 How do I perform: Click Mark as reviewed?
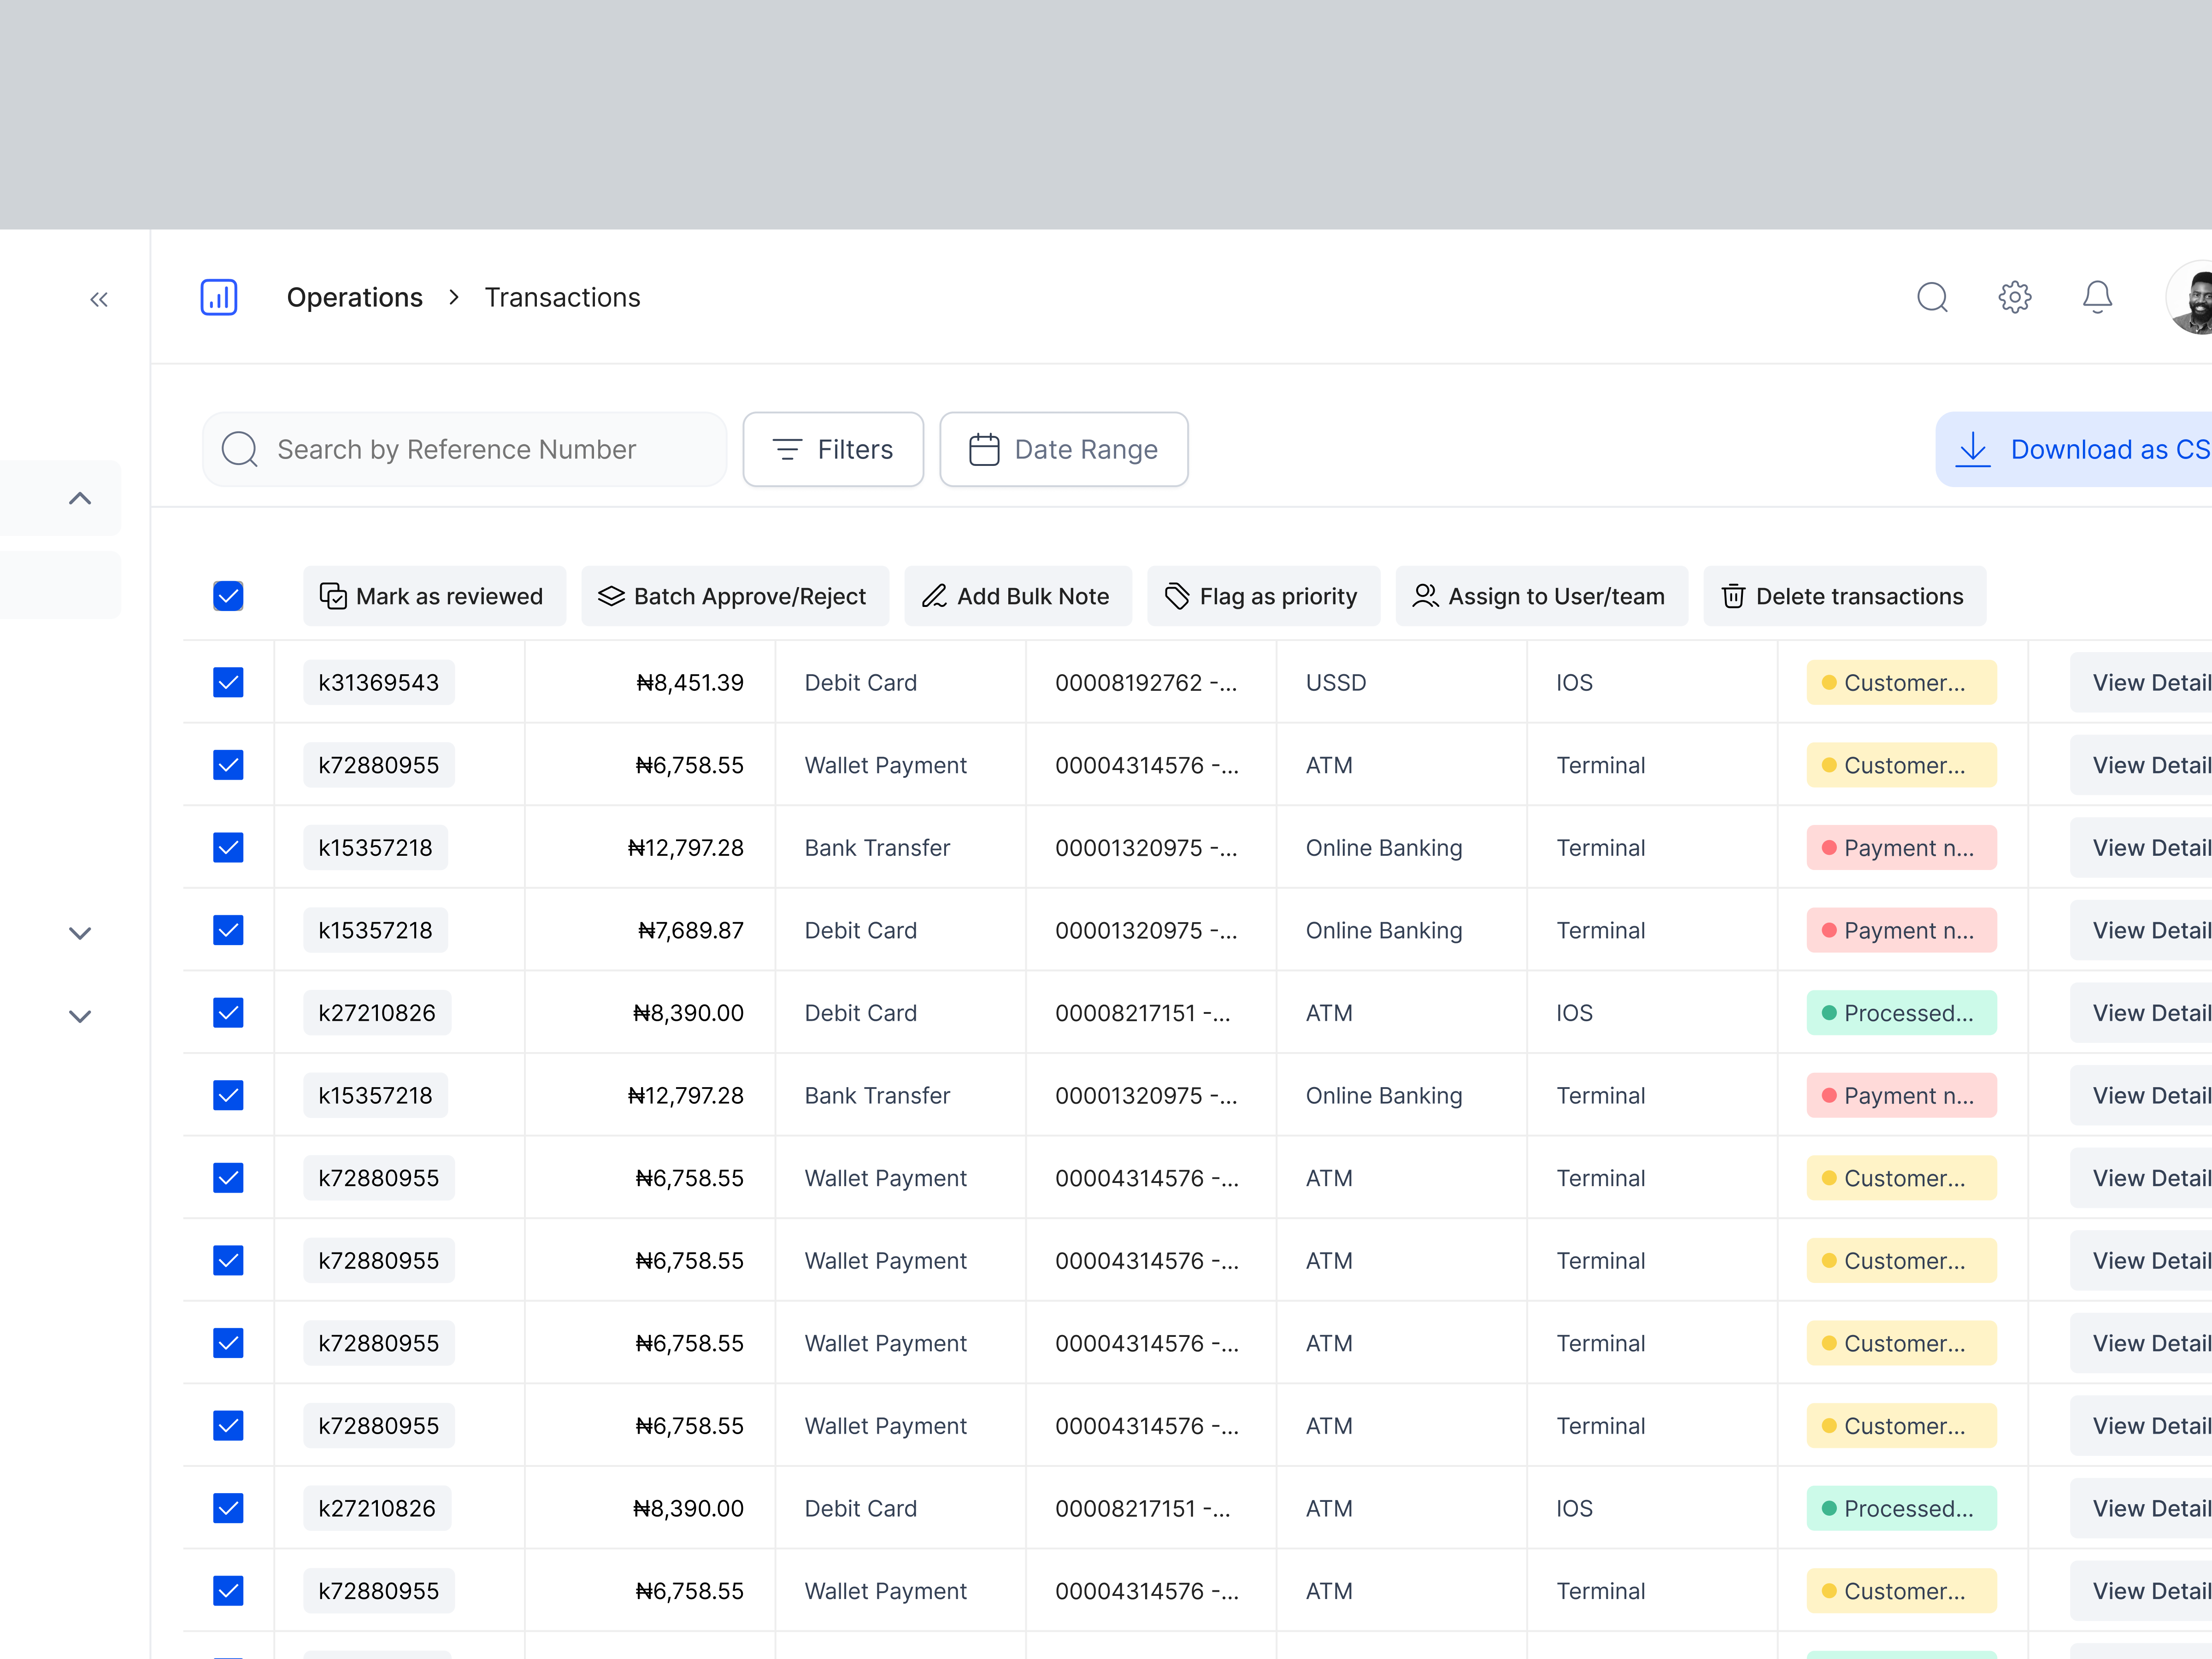pyautogui.click(x=434, y=597)
